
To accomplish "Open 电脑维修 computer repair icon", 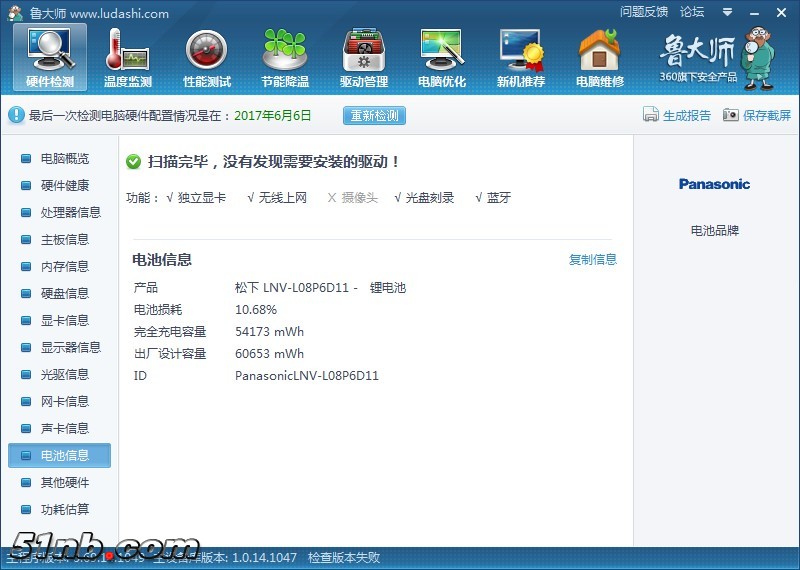I will (x=599, y=56).
